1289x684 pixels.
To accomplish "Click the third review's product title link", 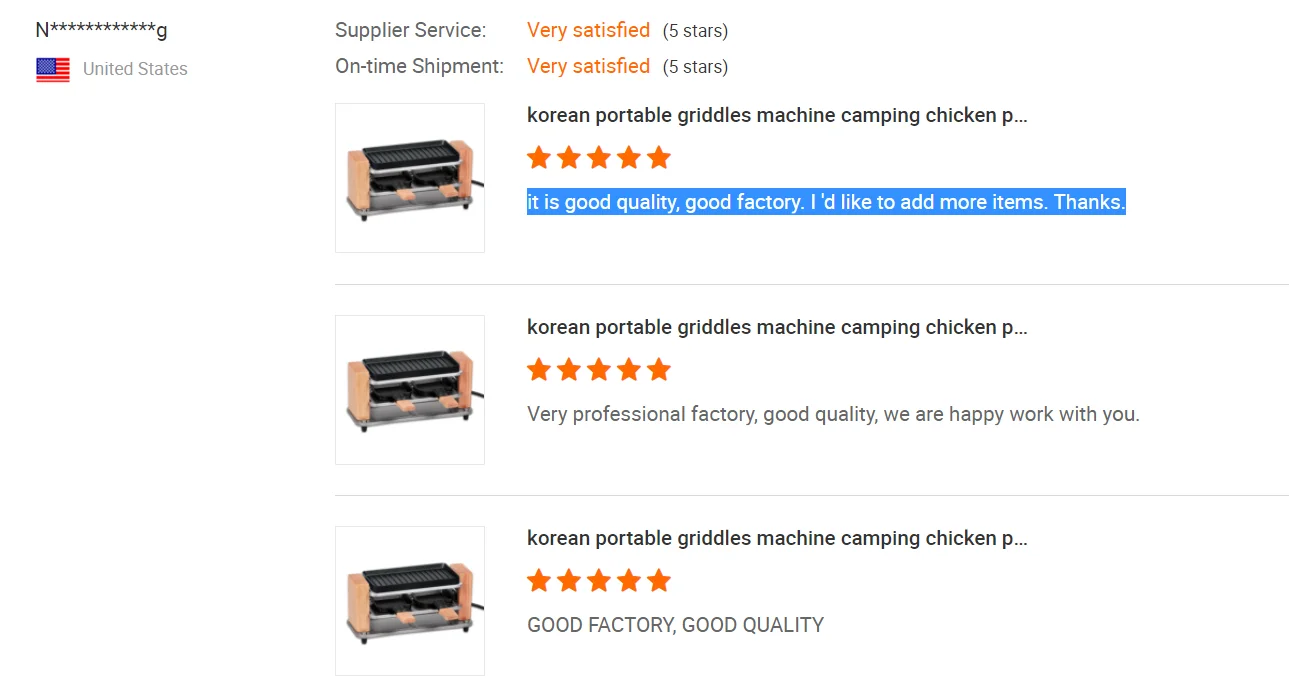I will point(777,538).
